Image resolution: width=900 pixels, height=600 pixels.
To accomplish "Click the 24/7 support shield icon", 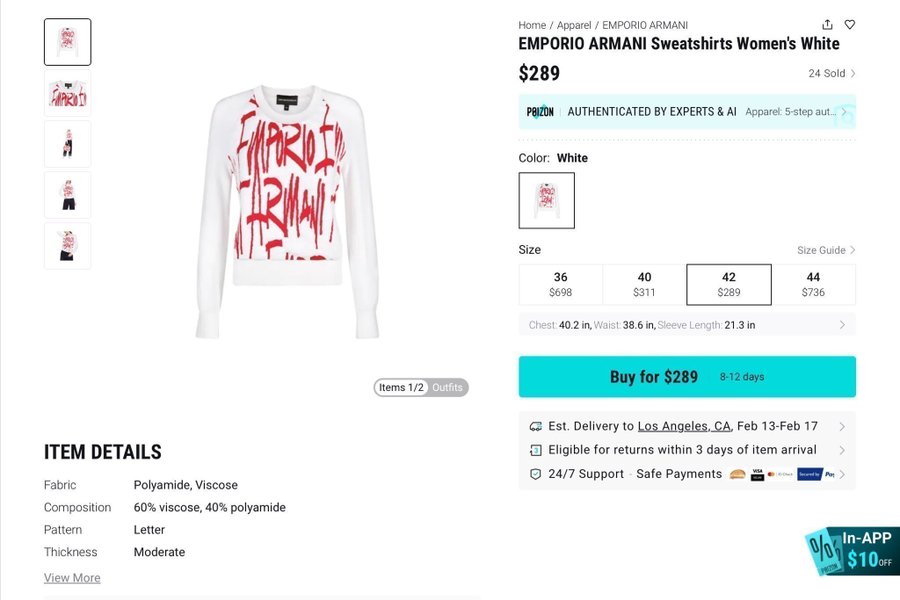I will coord(536,474).
